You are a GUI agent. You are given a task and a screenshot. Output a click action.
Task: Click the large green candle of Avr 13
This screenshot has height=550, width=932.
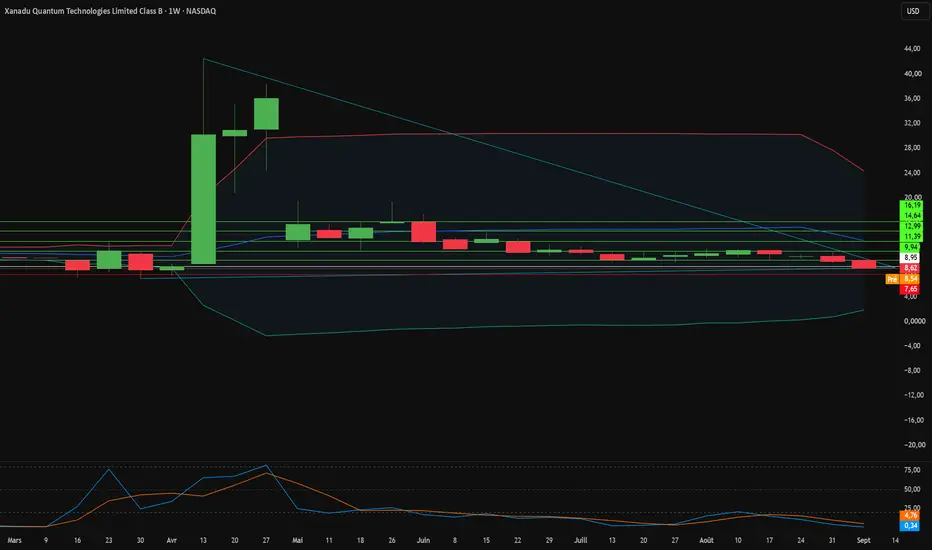click(203, 199)
